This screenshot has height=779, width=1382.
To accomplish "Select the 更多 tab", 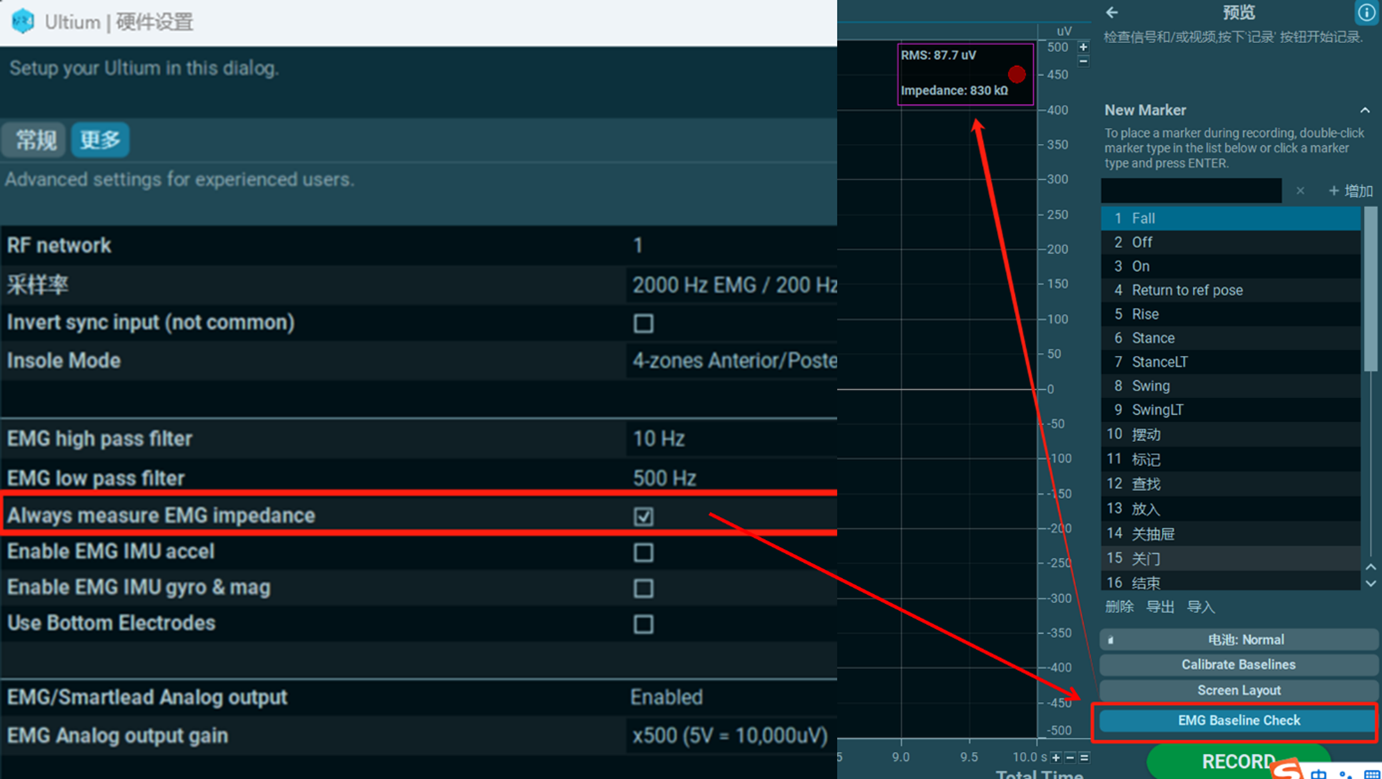I will pos(100,139).
